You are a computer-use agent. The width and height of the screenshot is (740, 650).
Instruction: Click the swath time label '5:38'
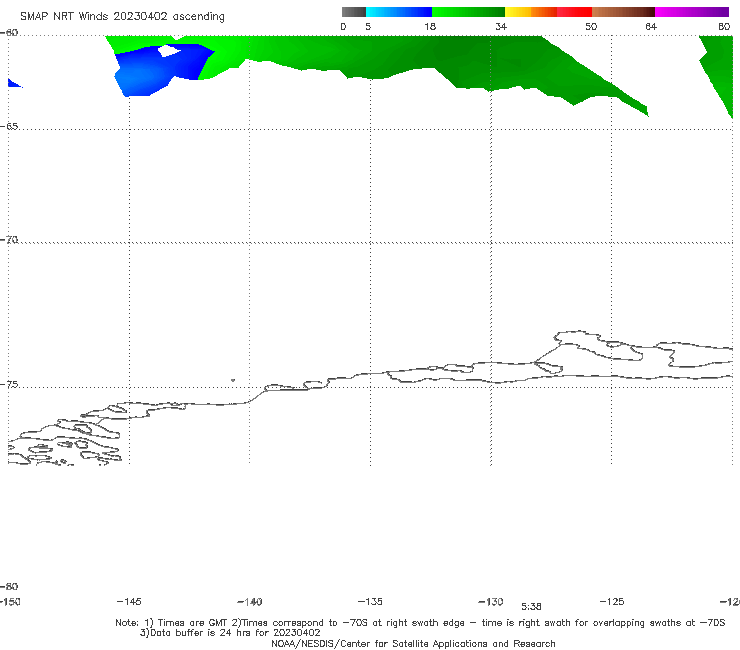point(531,607)
